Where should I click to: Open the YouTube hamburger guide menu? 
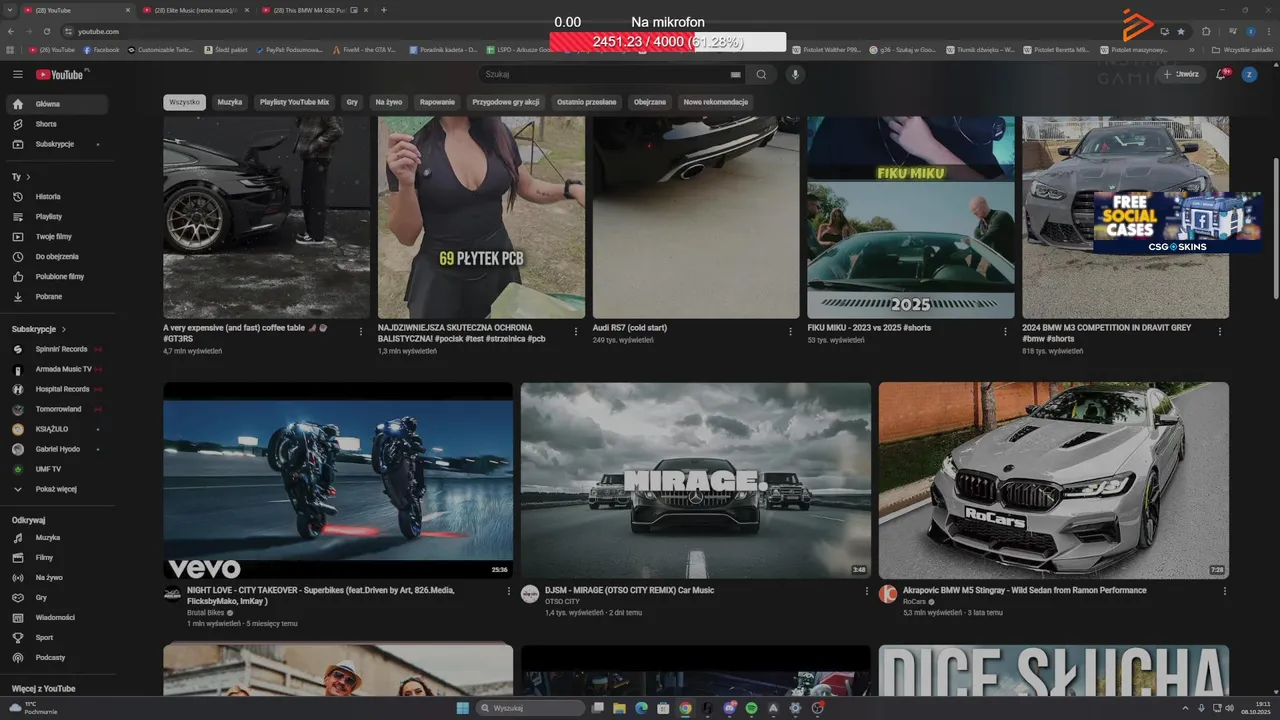click(x=17, y=75)
